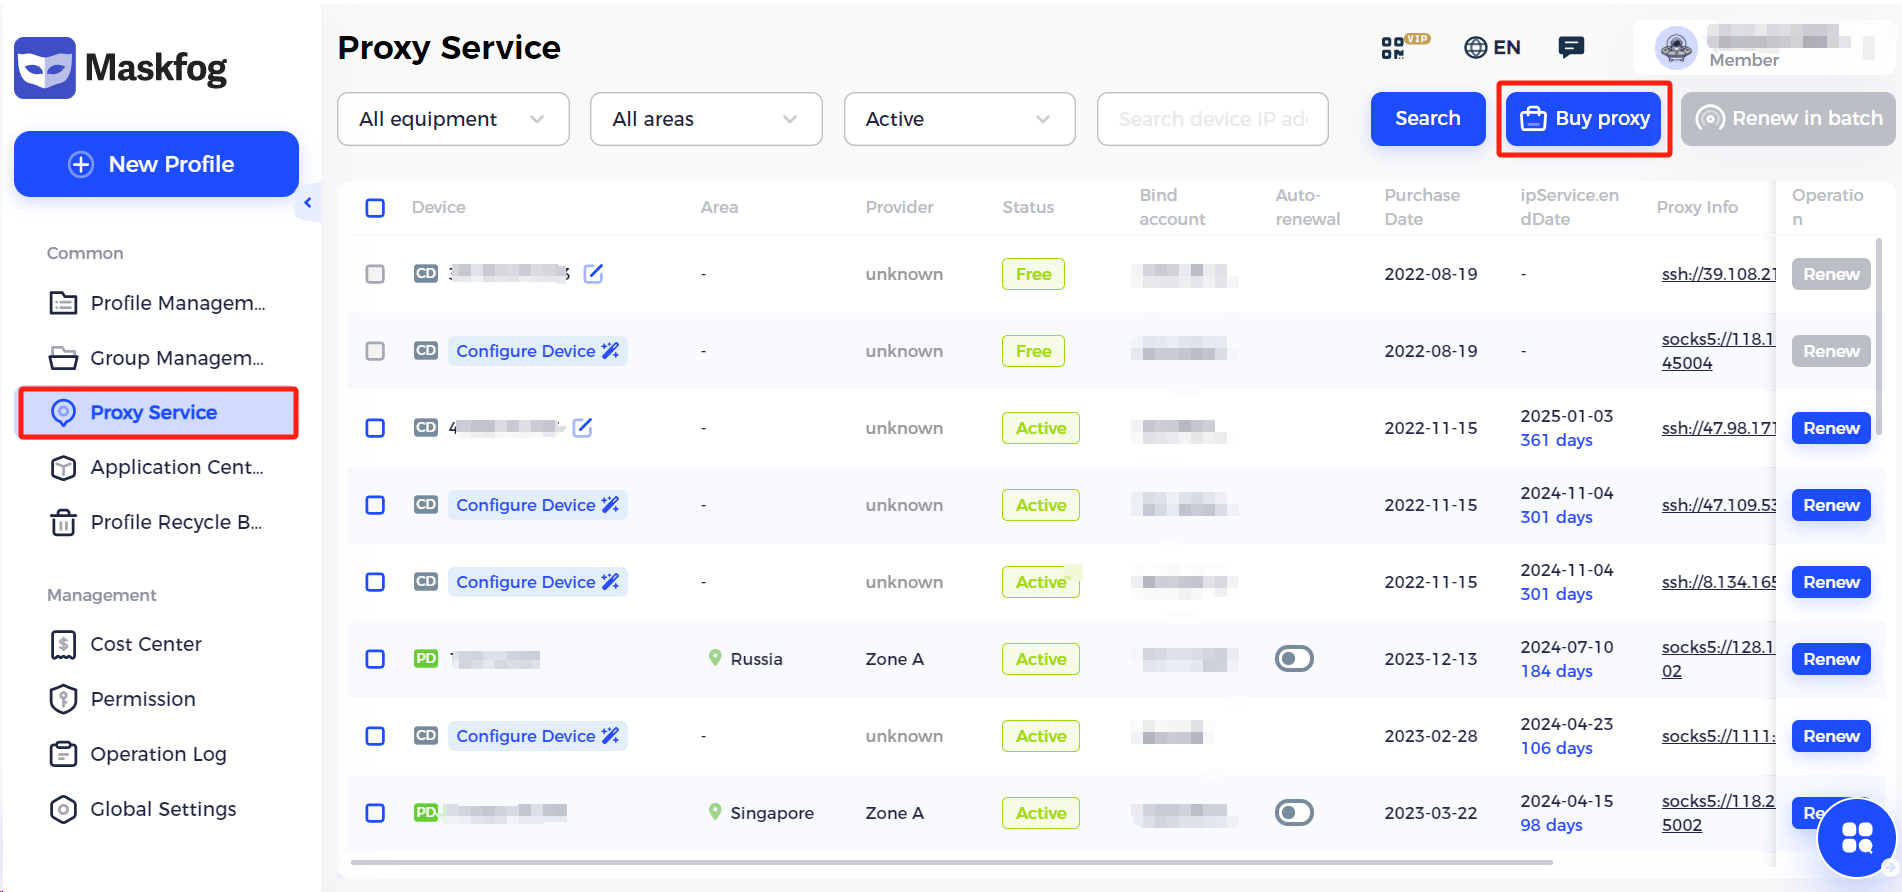Click the Russia location pin icon
1902x892 pixels.
click(715, 658)
